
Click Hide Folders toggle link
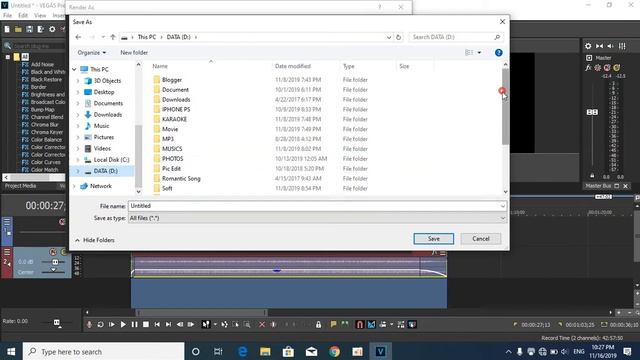tap(95, 240)
